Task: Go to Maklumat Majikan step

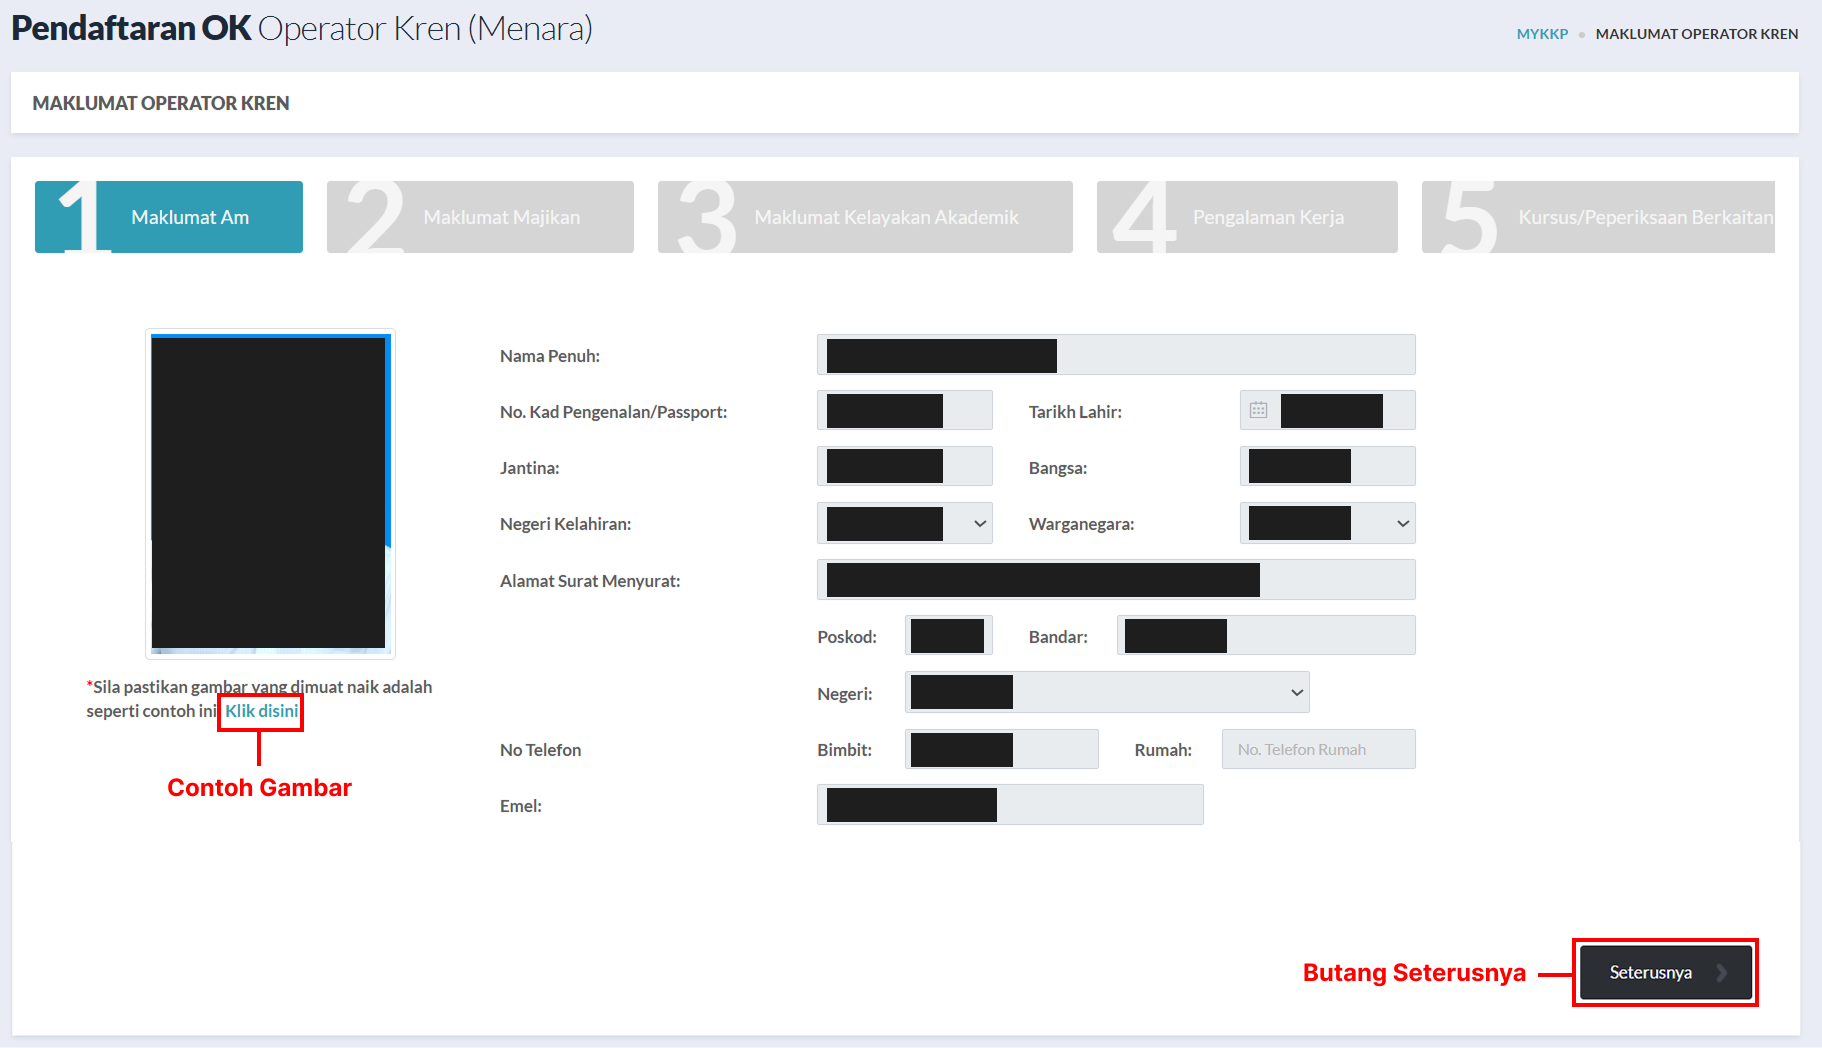Action: [480, 217]
